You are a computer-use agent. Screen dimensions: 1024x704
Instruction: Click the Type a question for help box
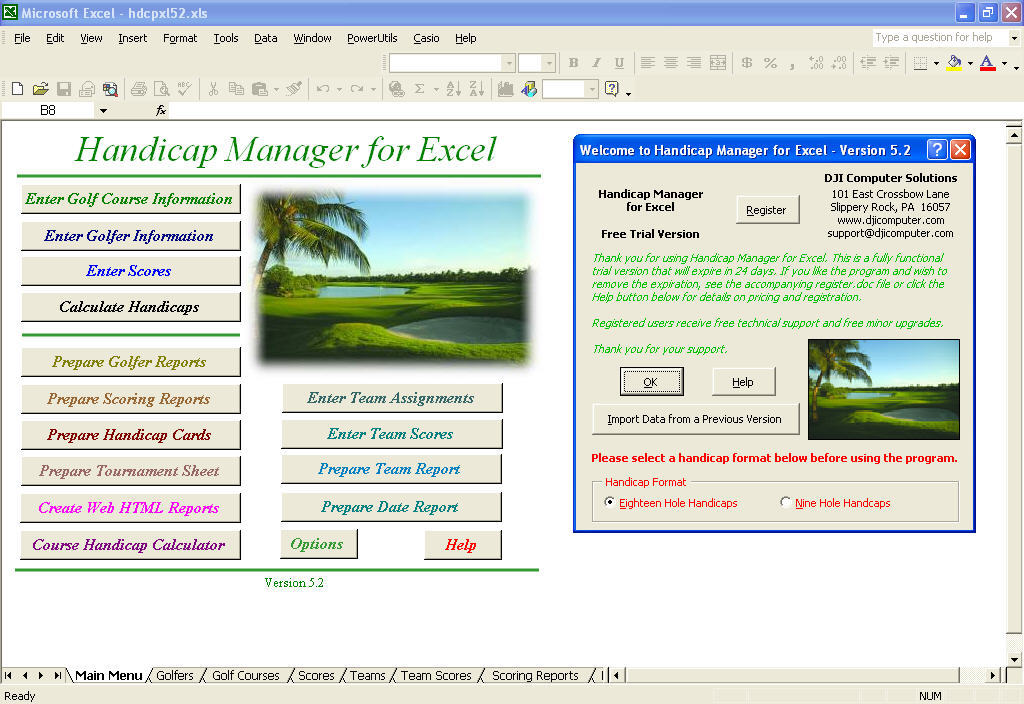pos(940,37)
